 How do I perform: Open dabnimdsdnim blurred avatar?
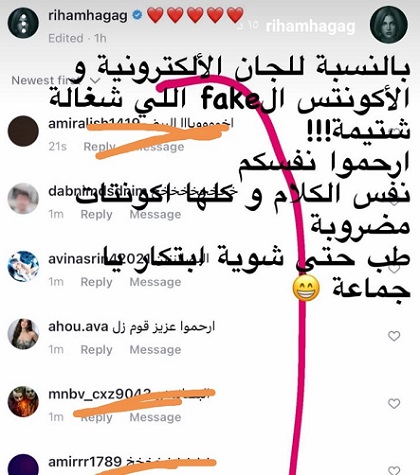coord(23,198)
